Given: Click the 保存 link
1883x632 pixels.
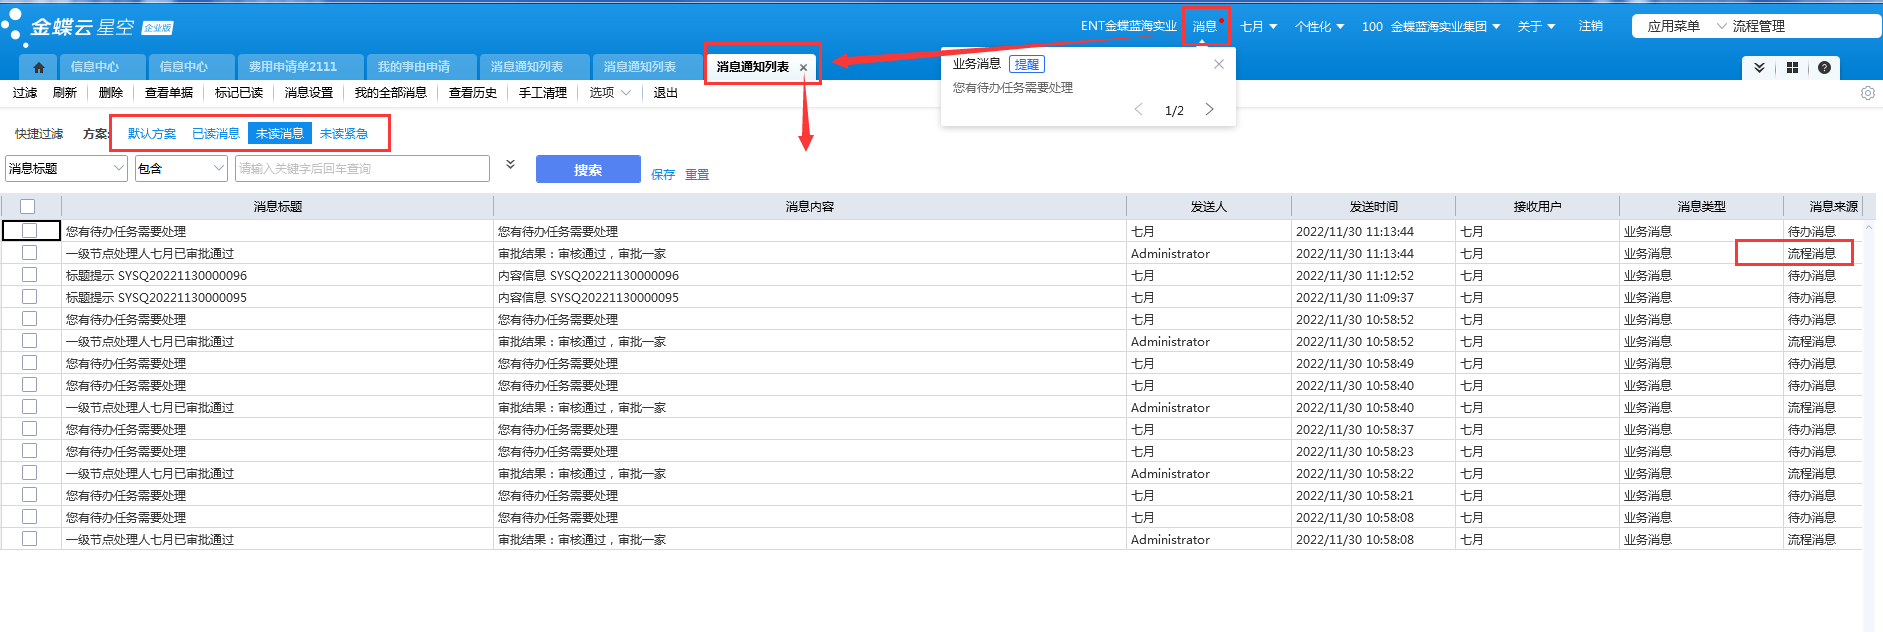Looking at the screenshot, I should (663, 174).
